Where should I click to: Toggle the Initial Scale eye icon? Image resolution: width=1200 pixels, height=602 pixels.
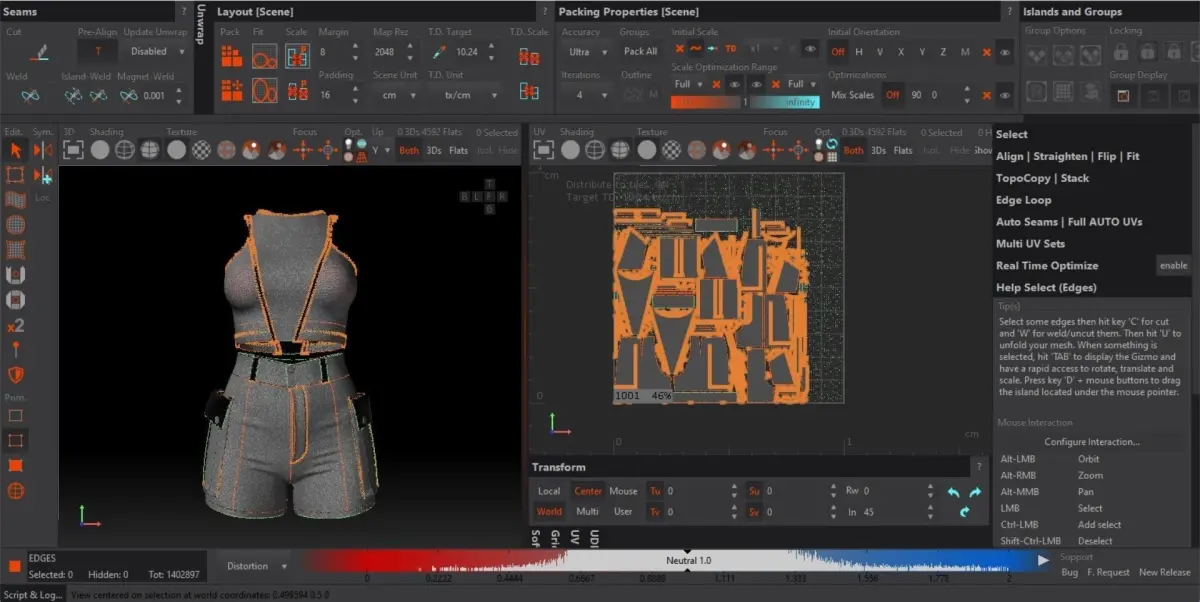(x=810, y=49)
